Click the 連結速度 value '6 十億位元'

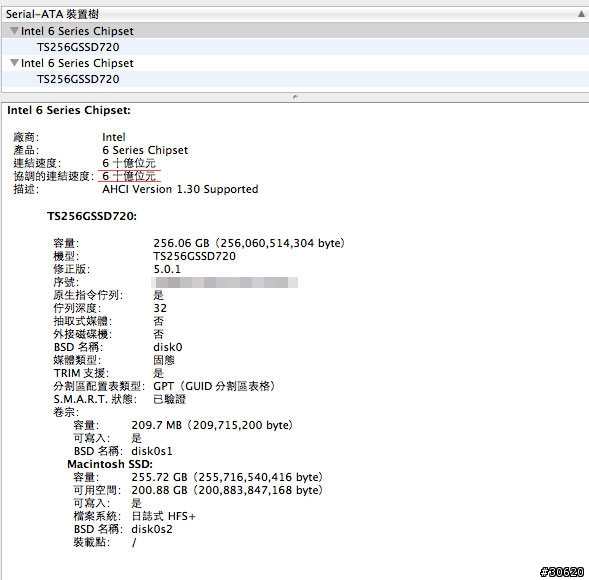point(129,163)
